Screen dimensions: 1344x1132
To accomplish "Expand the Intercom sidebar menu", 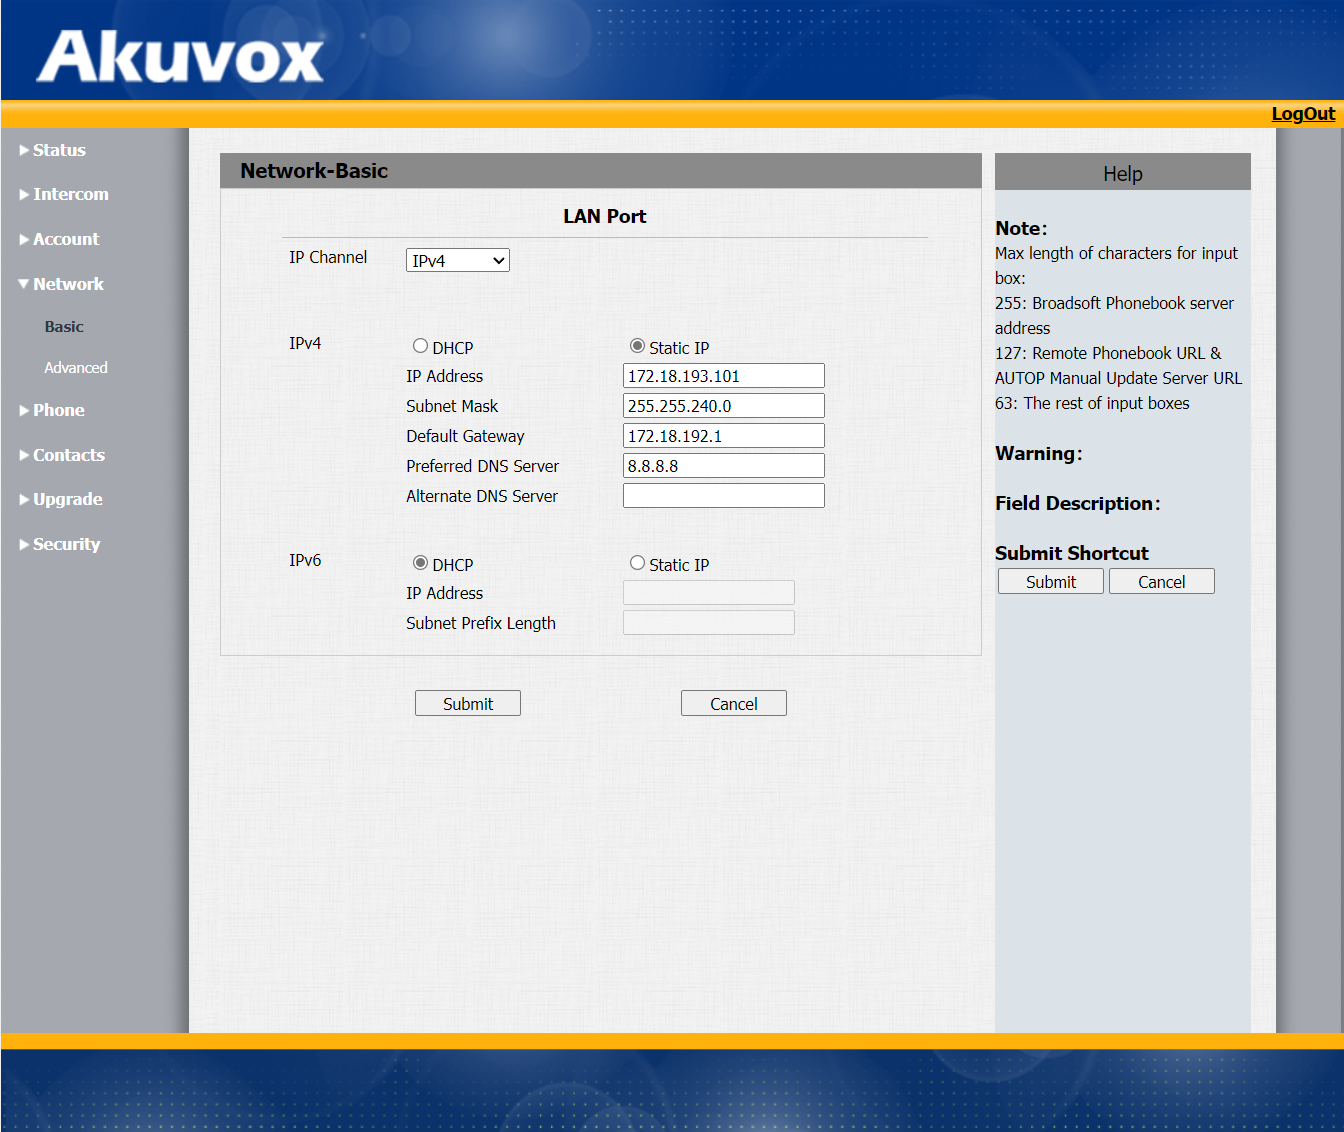I will point(70,193).
